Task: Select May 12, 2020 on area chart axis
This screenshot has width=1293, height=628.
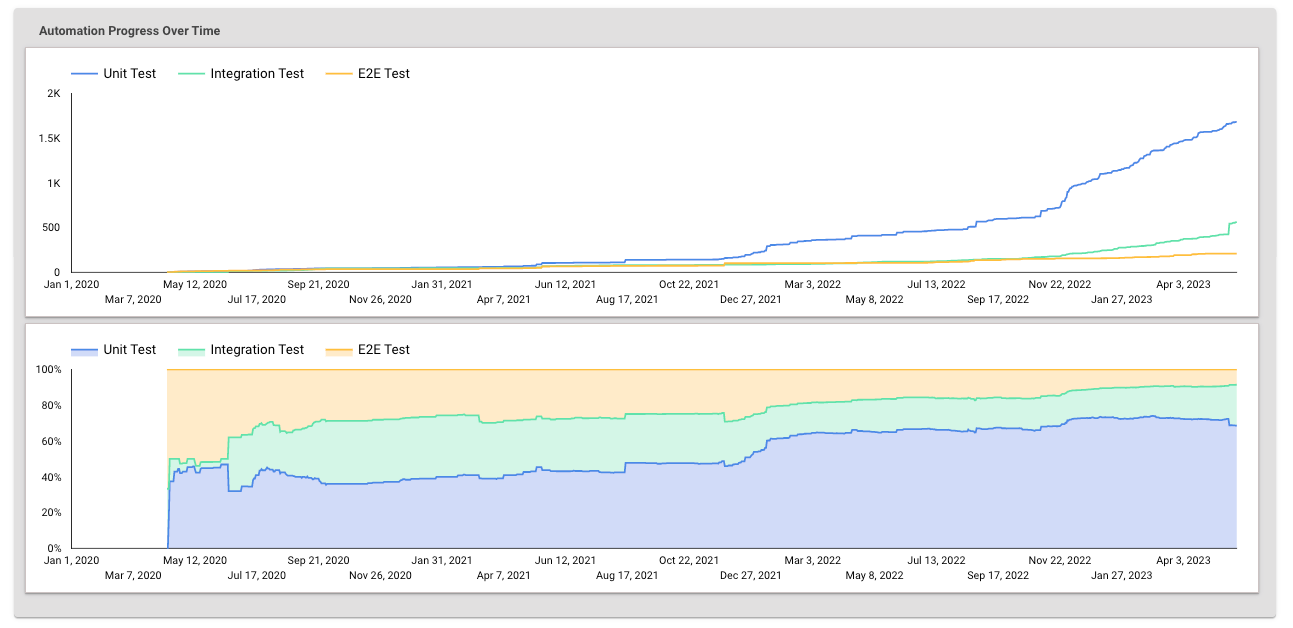Action: (195, 561)
